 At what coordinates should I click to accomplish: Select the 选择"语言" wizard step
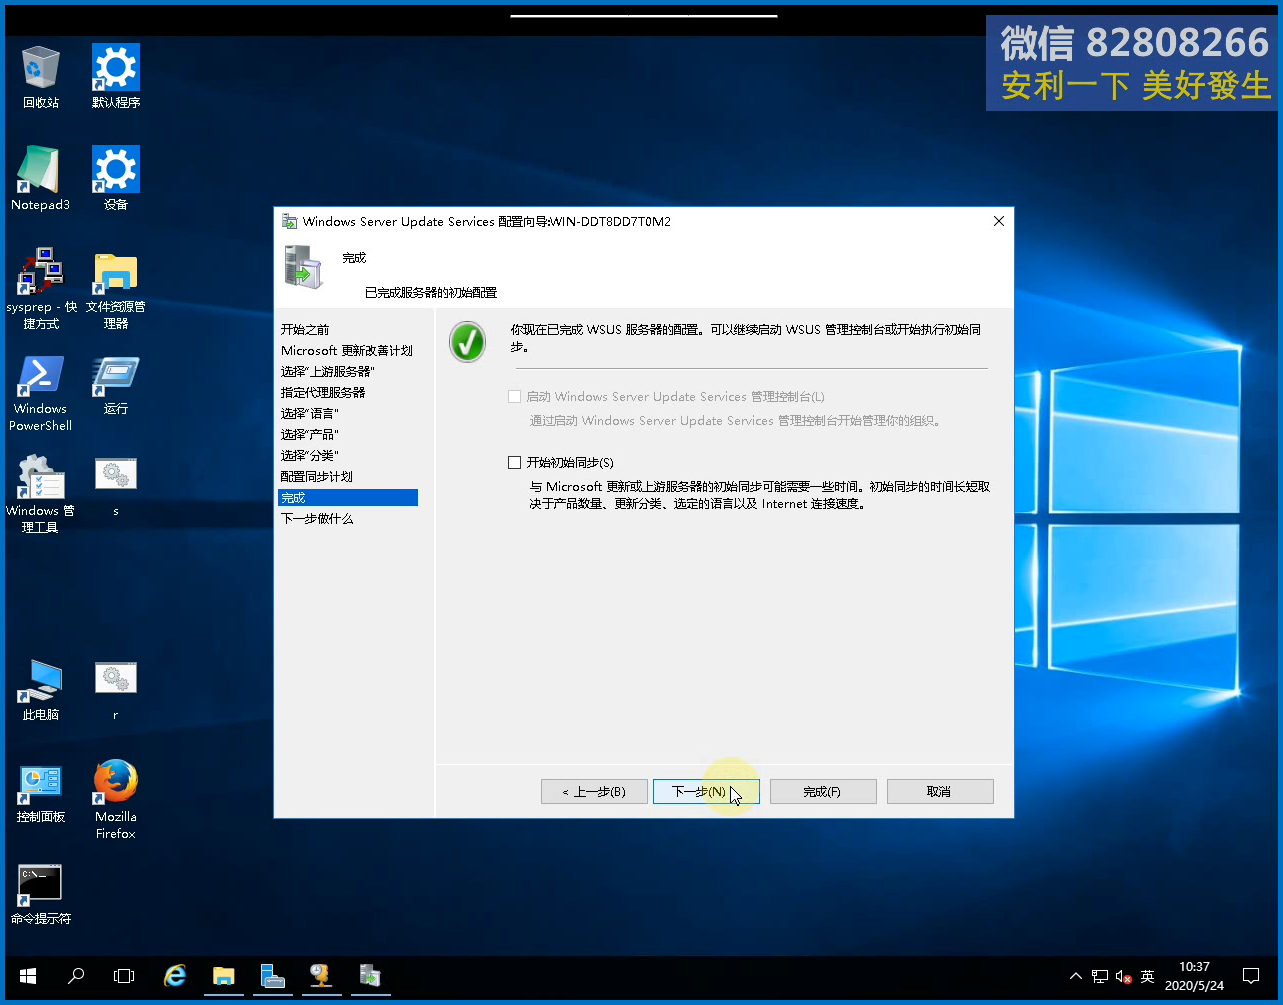310,413
